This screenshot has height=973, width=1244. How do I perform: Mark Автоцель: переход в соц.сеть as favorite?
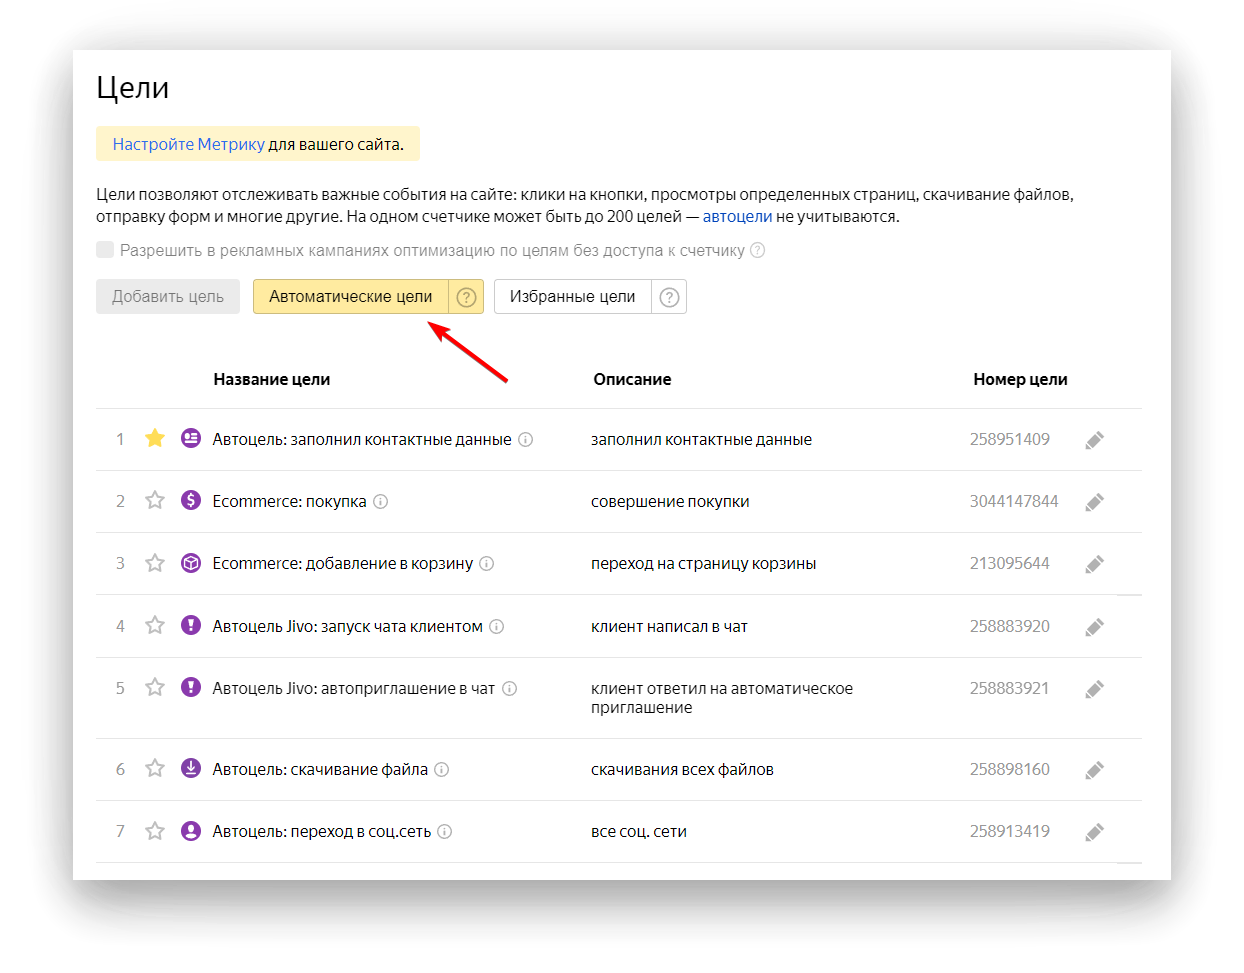tap(155, 831)
